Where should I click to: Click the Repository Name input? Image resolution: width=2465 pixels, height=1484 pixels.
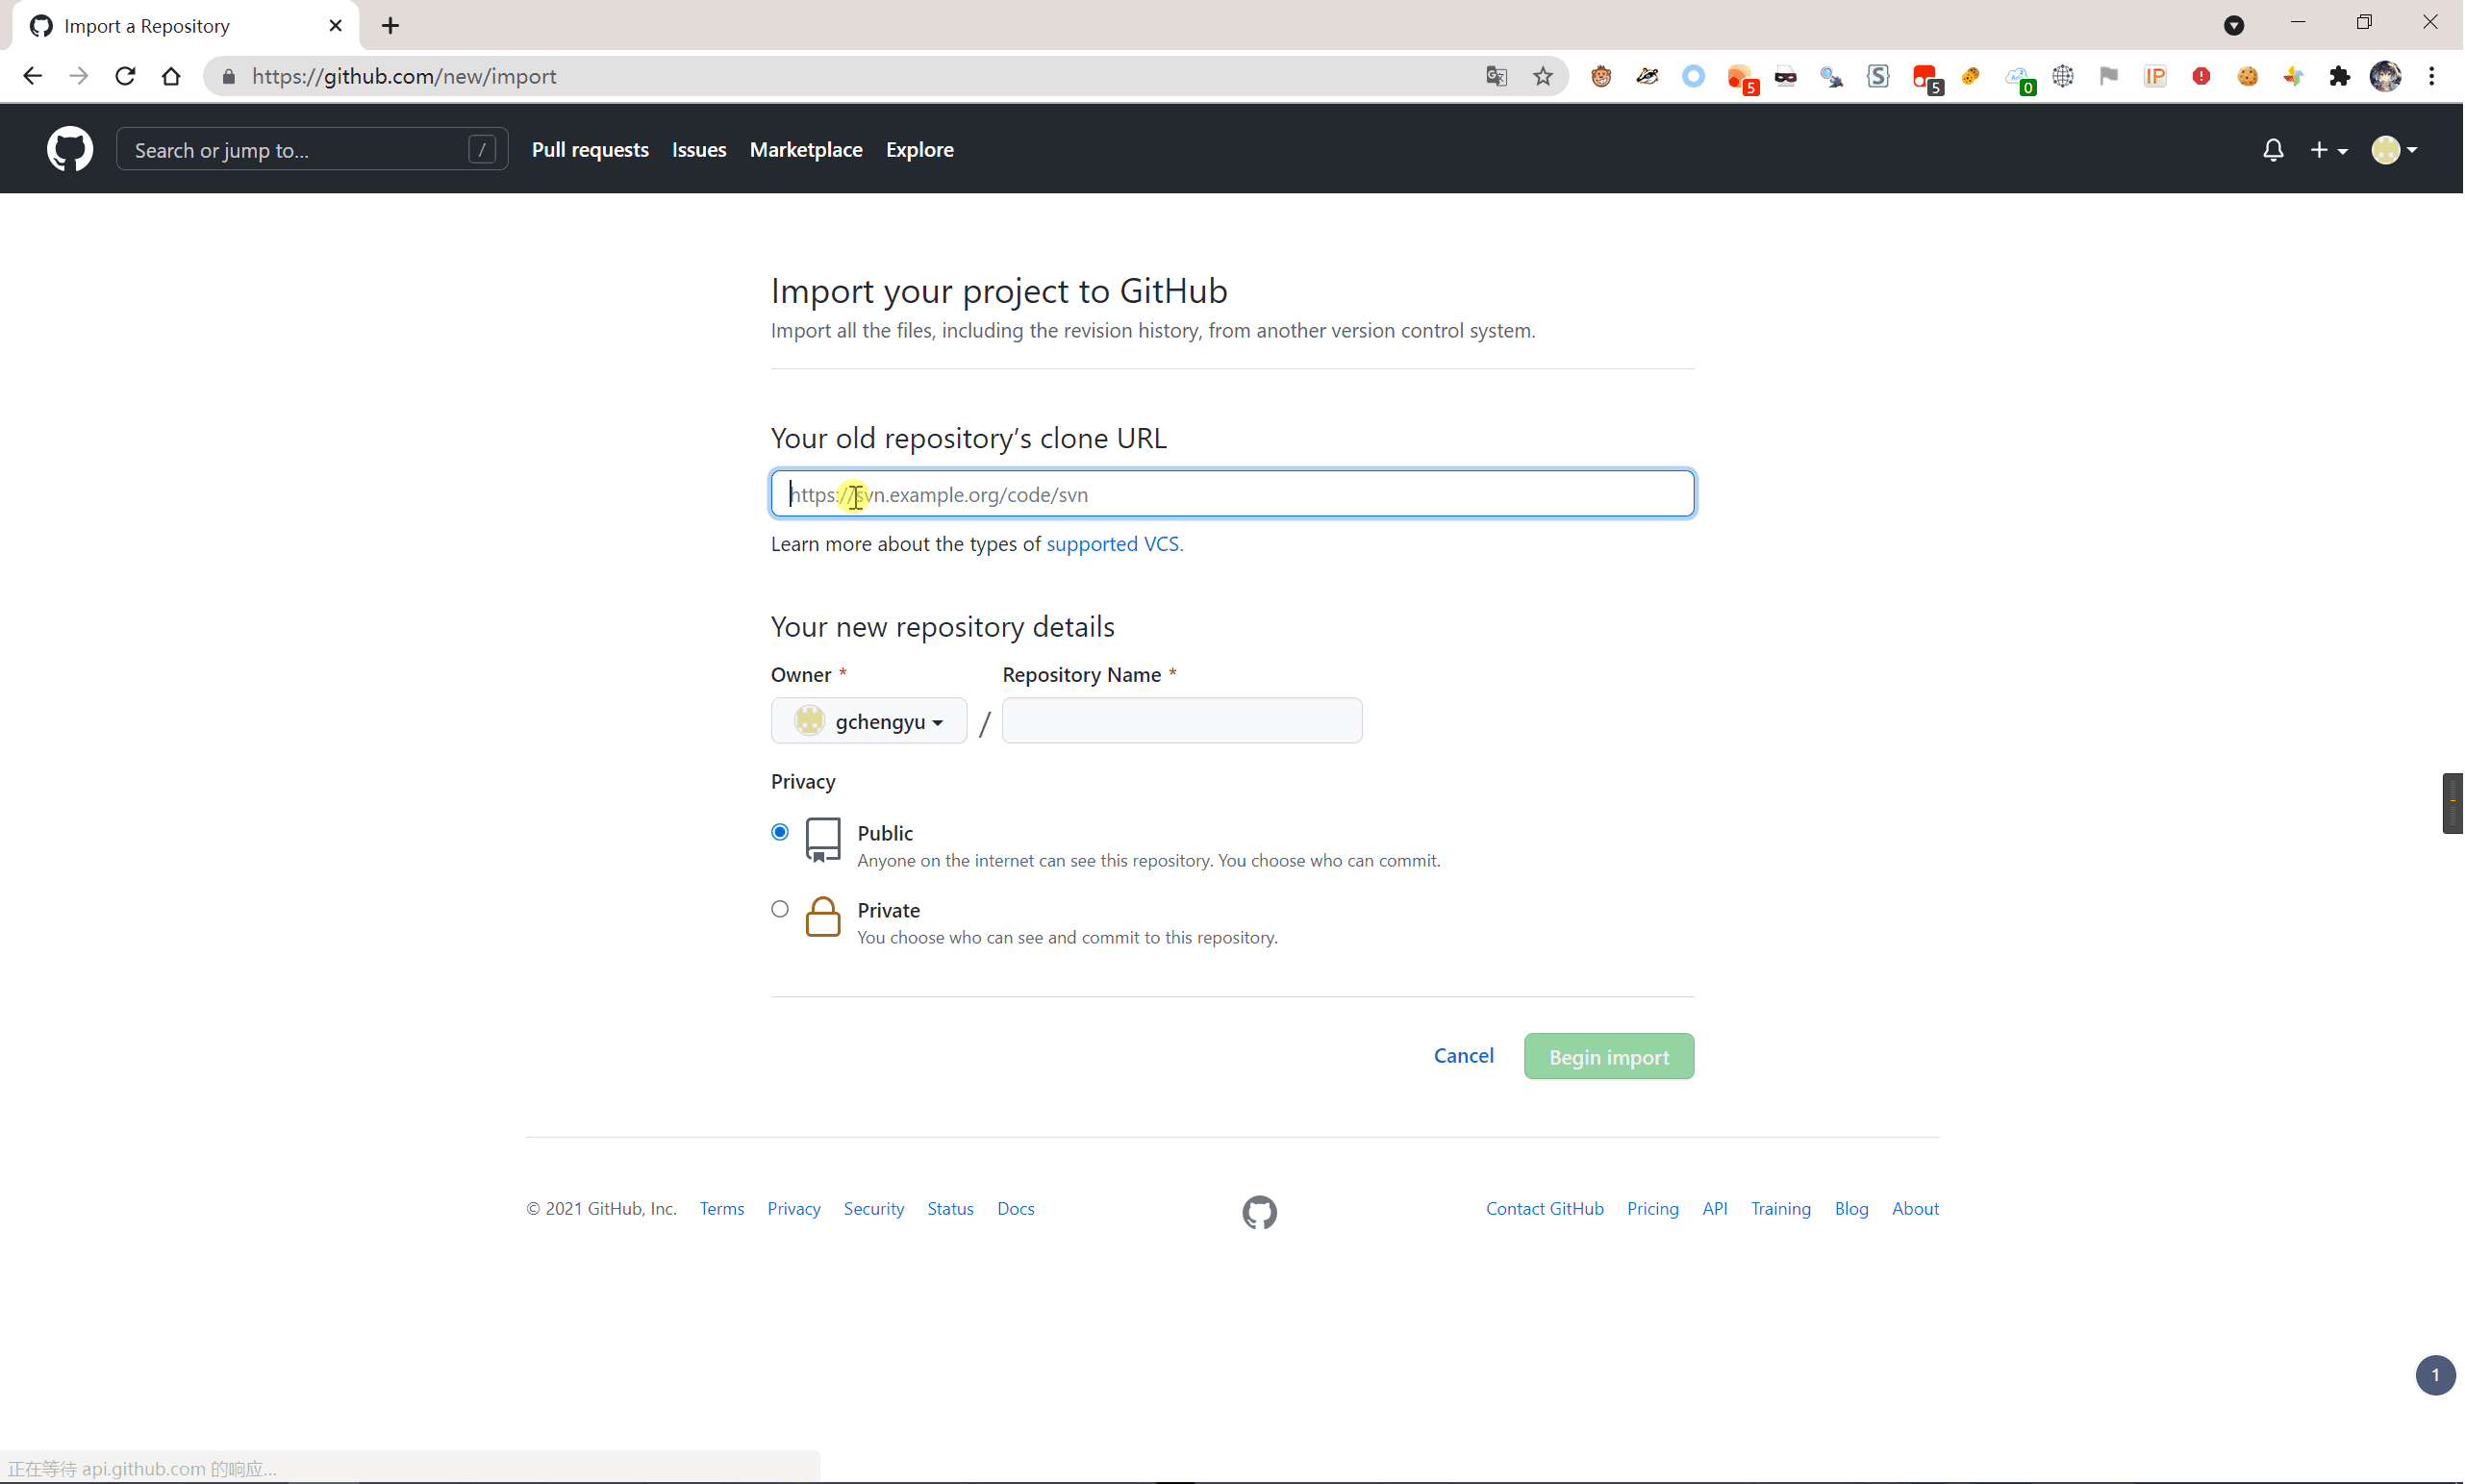pos(1181,720)
